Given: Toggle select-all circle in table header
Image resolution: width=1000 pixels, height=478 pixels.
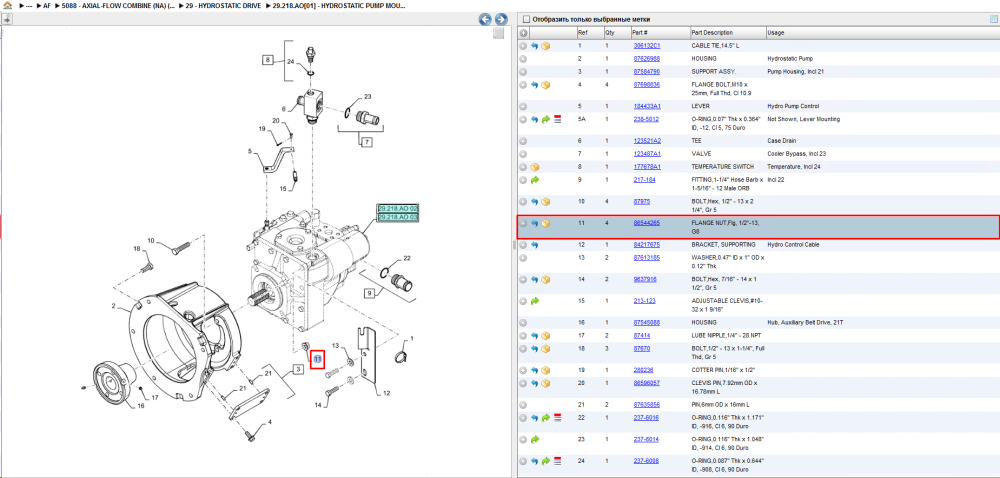Looking at the screenshot, I should point(523,33).
